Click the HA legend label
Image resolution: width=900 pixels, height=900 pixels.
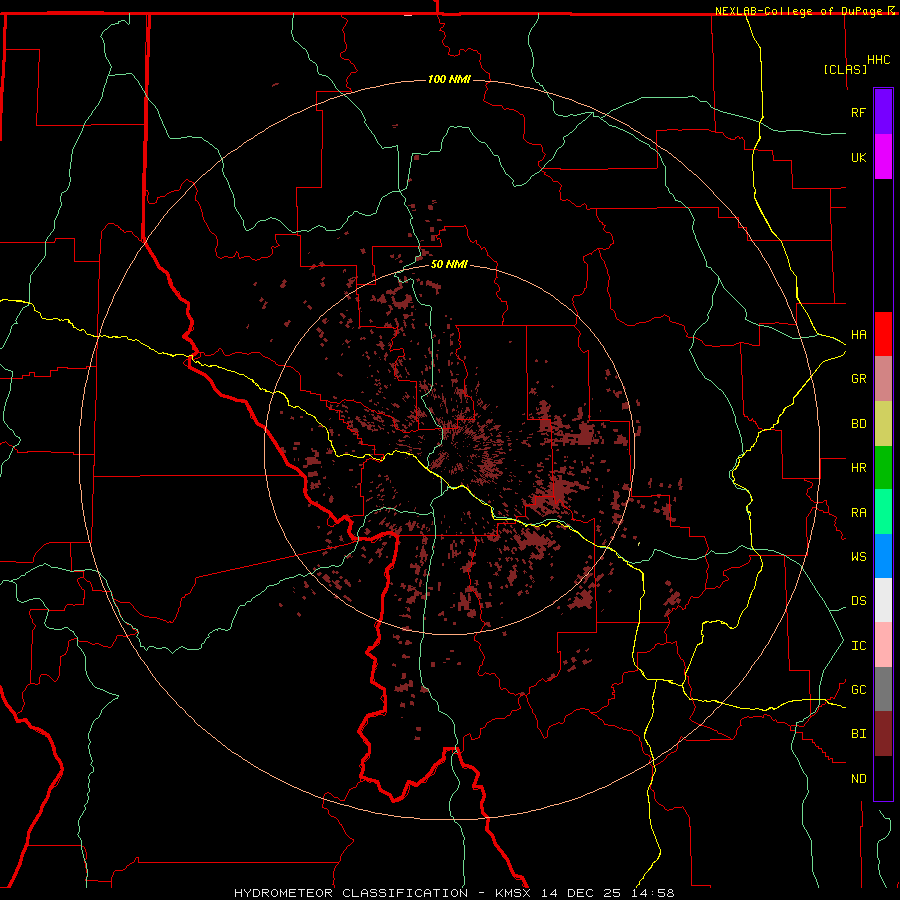(859, 334)
